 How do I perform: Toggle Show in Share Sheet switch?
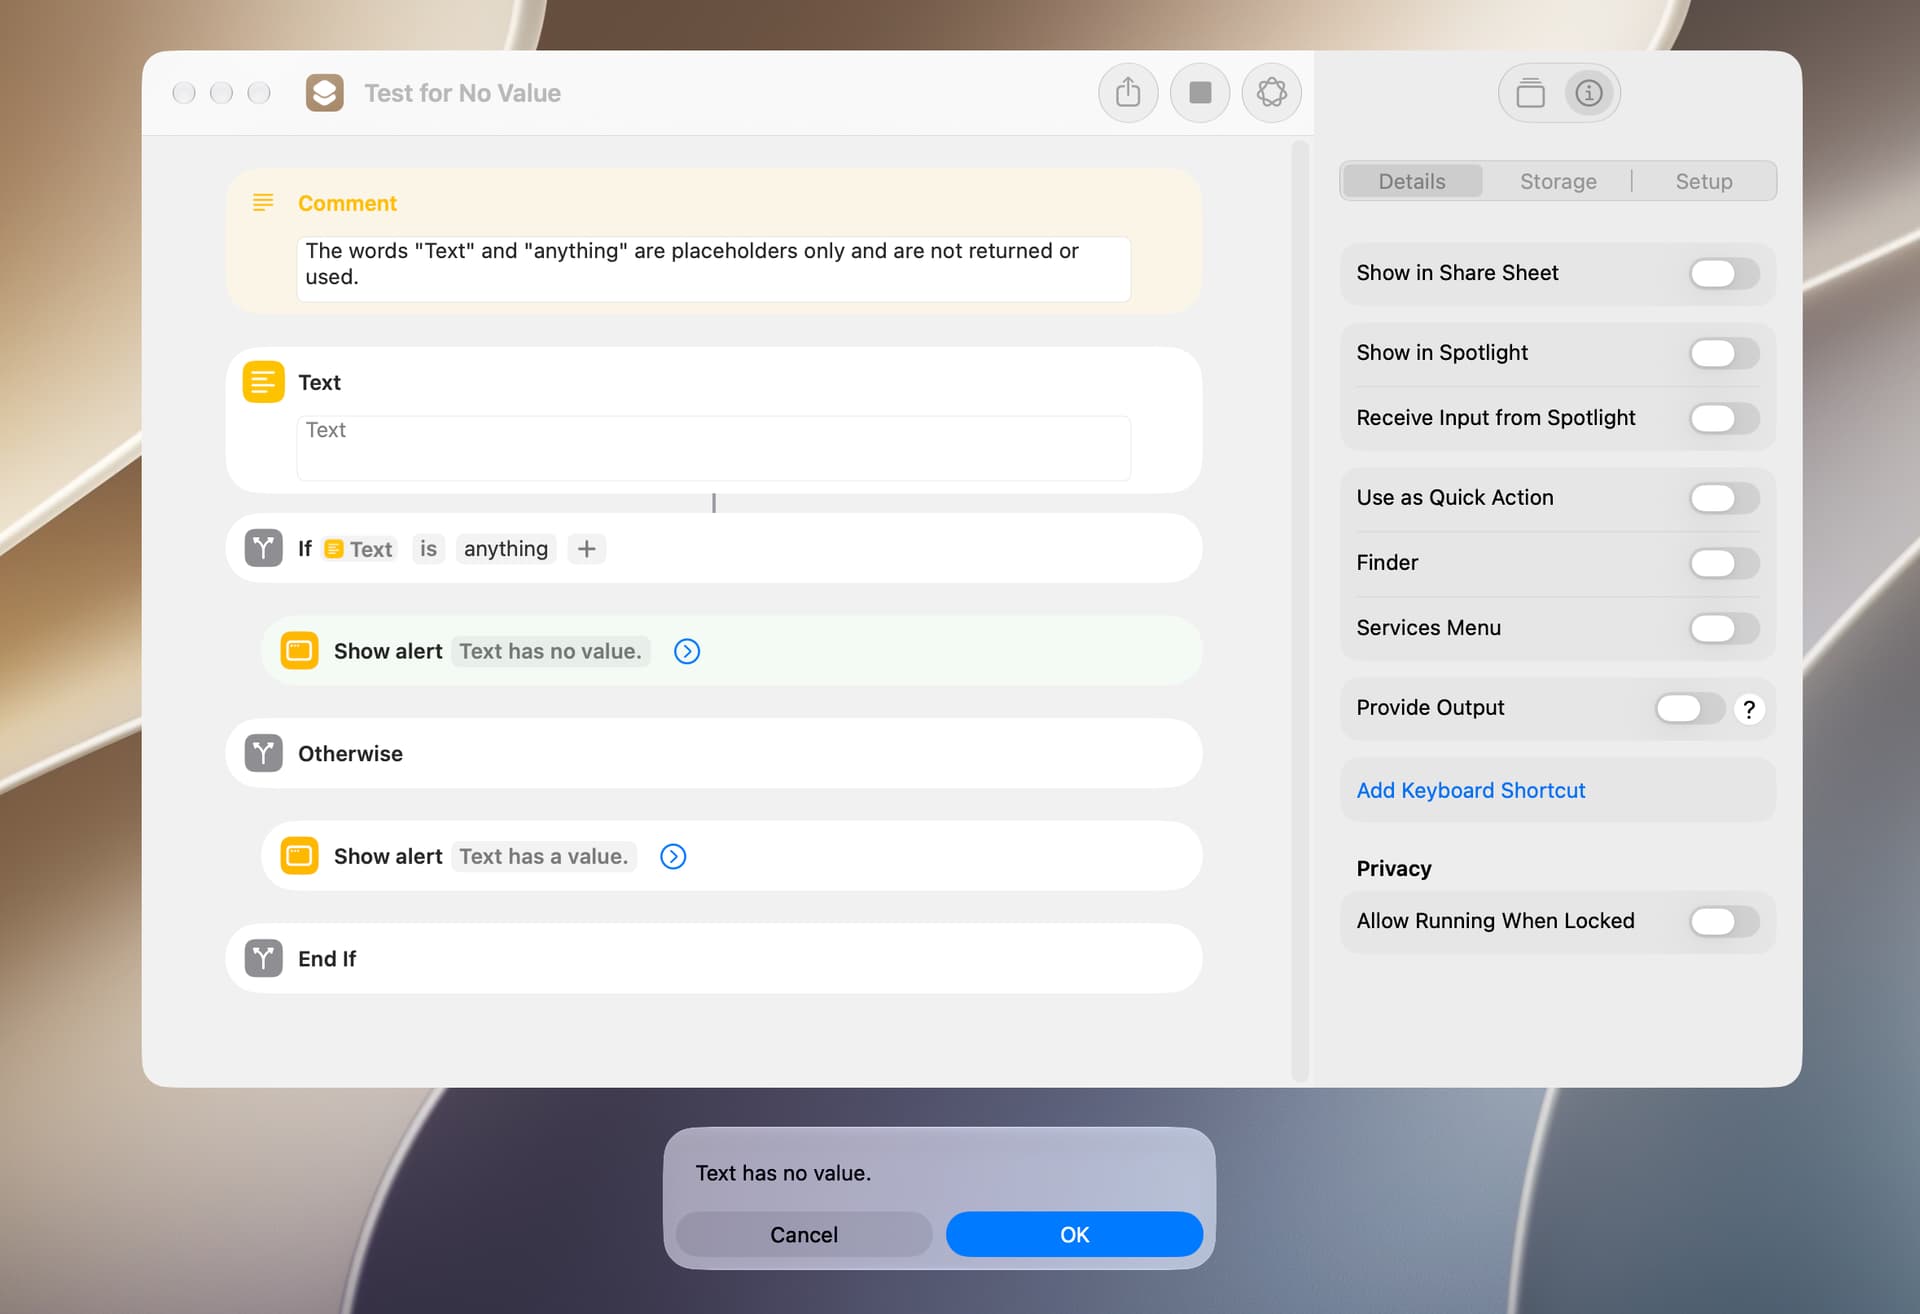coord(1724,273)
